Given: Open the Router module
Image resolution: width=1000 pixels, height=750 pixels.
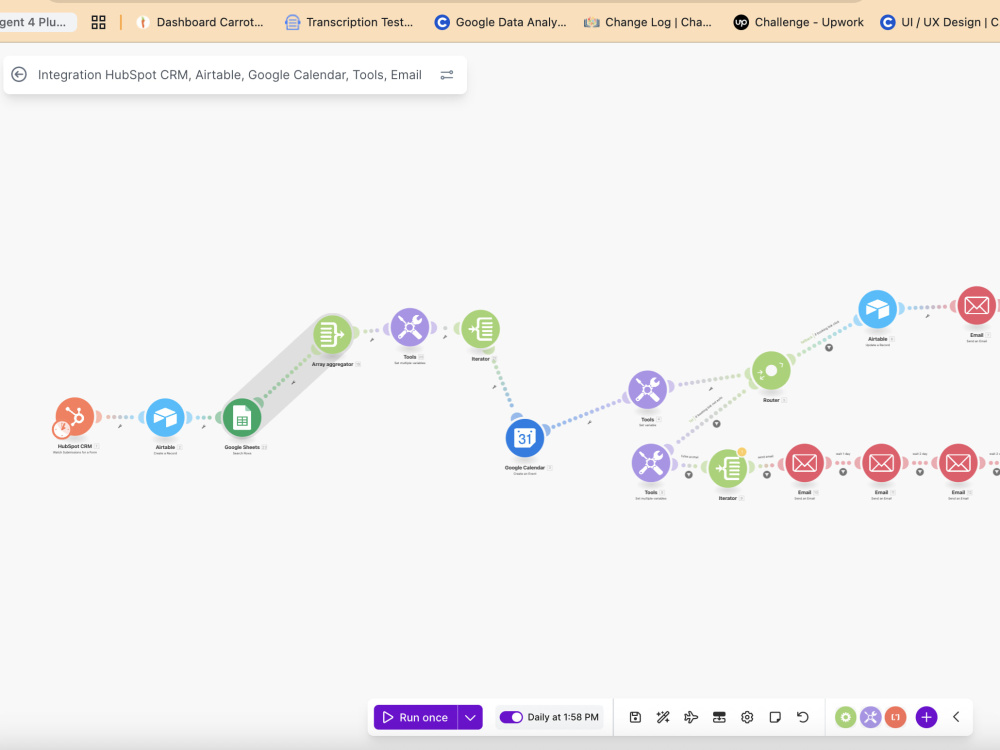Looking at the screenshot, I should pyautogui.click(x=771, y=371).
